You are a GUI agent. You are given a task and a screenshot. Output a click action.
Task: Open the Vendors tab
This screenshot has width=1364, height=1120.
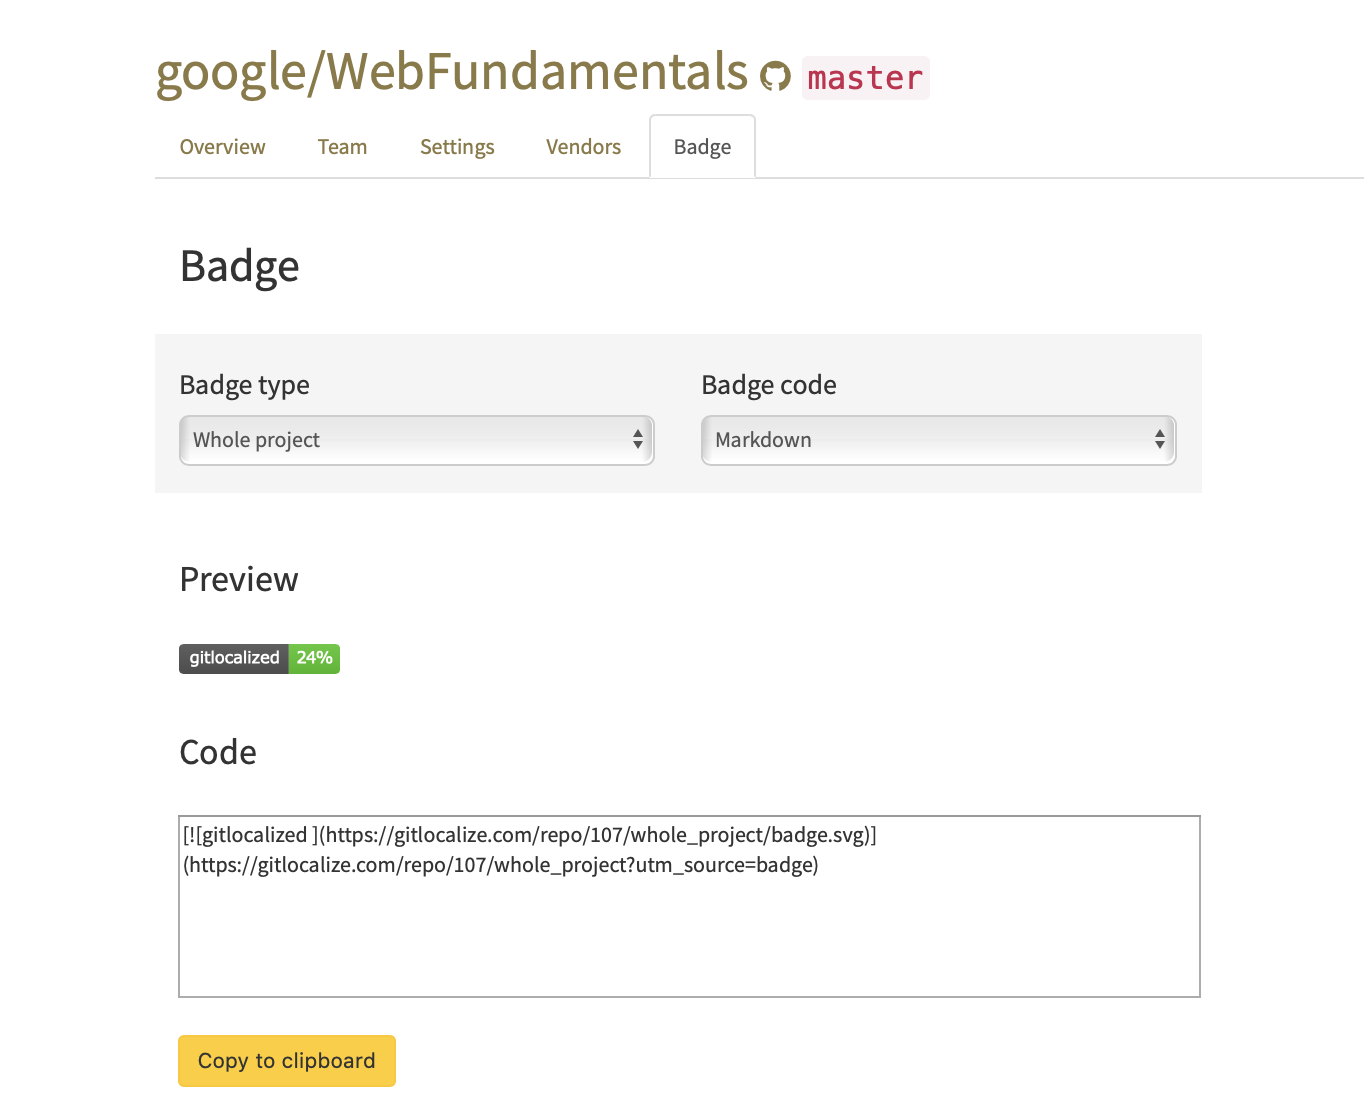(x=583, y=147)
